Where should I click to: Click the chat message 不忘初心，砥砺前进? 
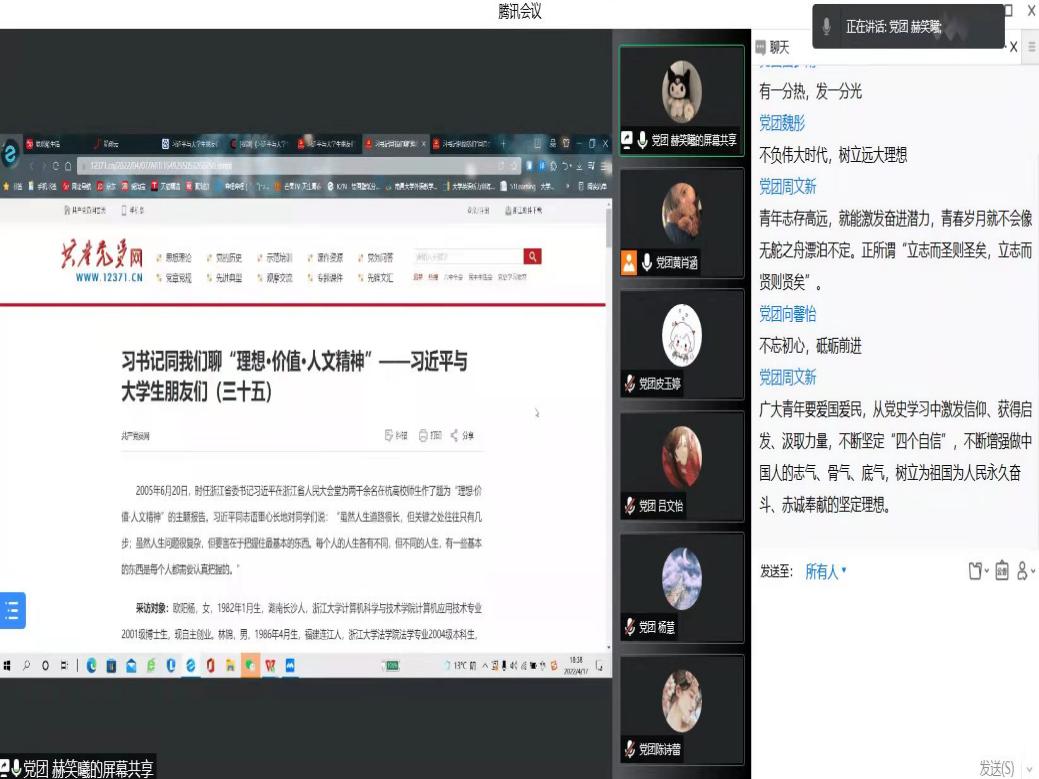[810, 346]
